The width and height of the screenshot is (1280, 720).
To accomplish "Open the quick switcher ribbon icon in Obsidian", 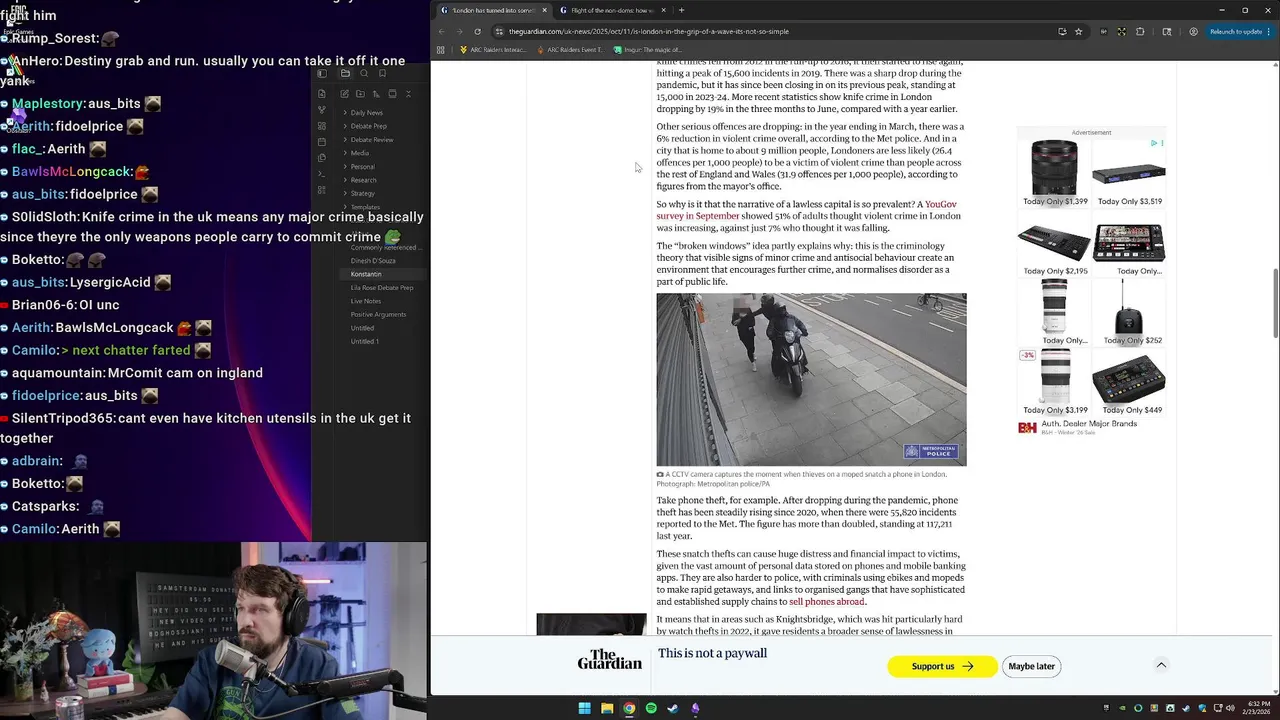I will [x=322, y=94].
